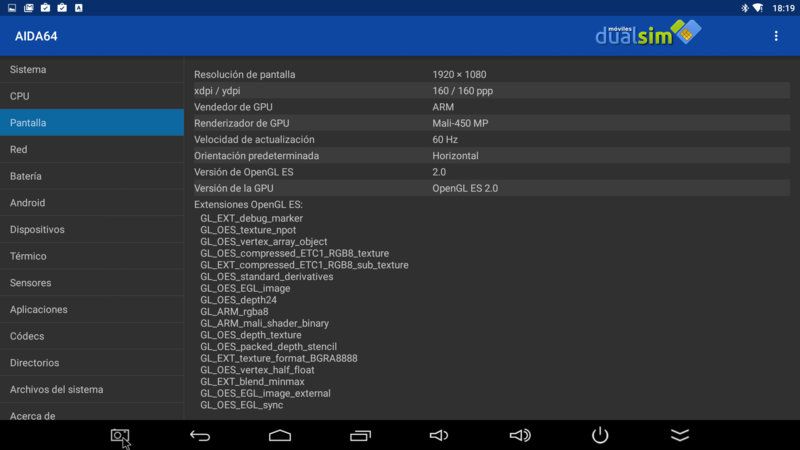Tap the first checkmark bag notification icon
The height and width of the screenshot is (450, 800).
45,8
